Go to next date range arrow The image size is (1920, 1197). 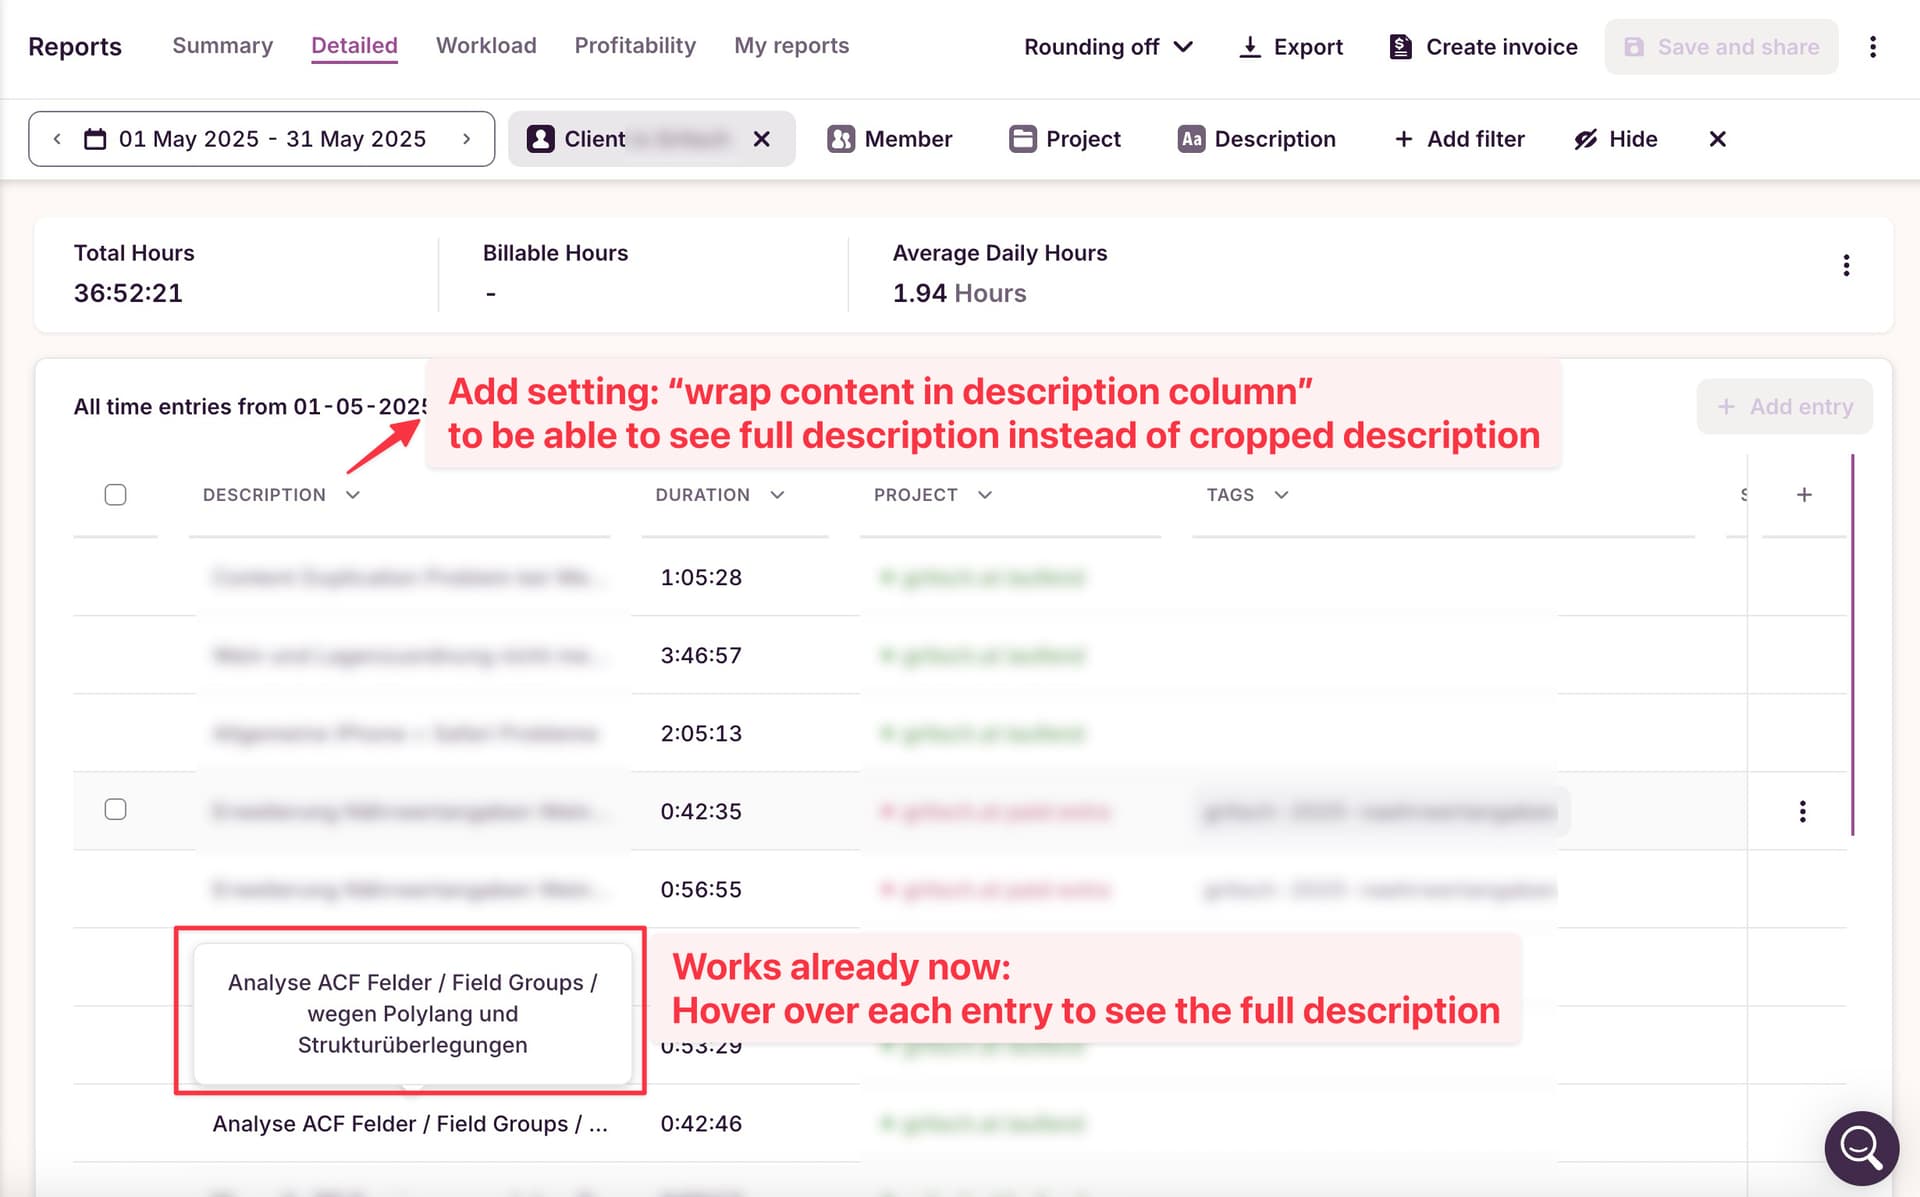click(x=466, y=139)
